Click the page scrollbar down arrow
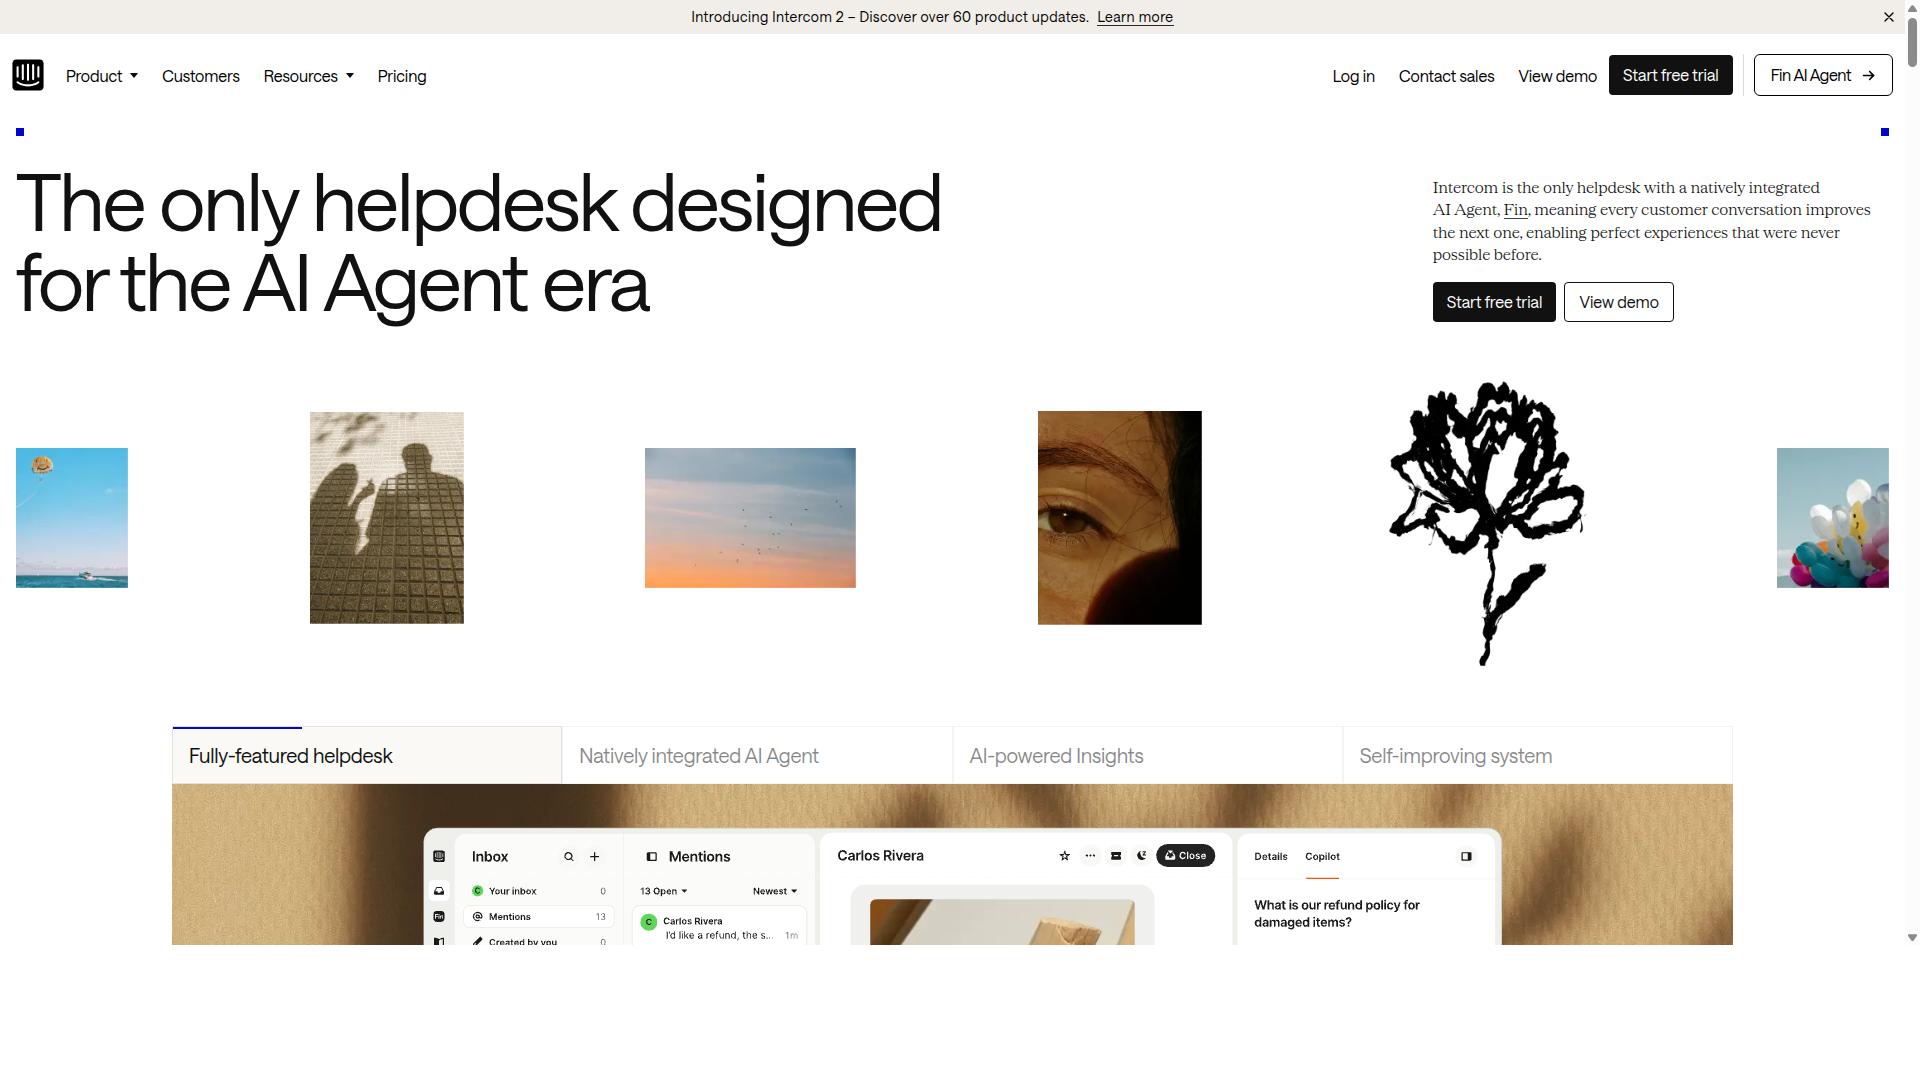This screenshot has width=1920, height=1080. click(1912, 938)
